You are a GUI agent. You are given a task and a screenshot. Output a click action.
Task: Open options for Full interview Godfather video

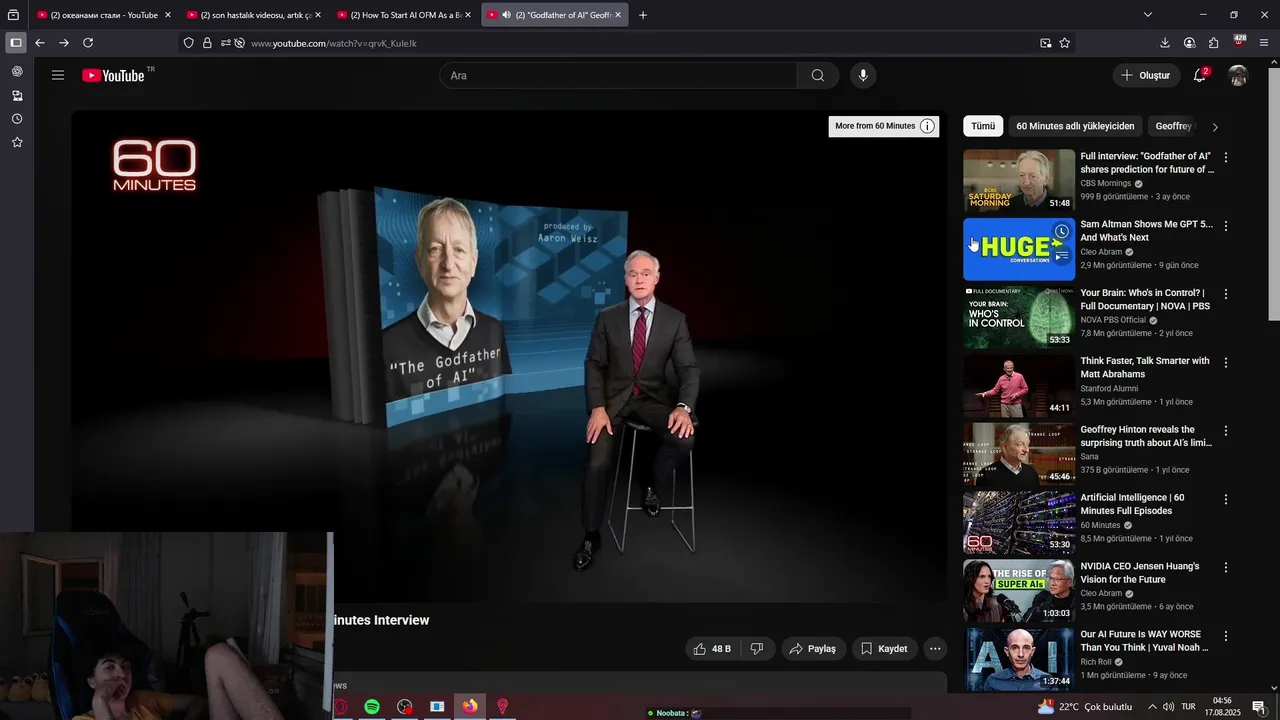1226,158
